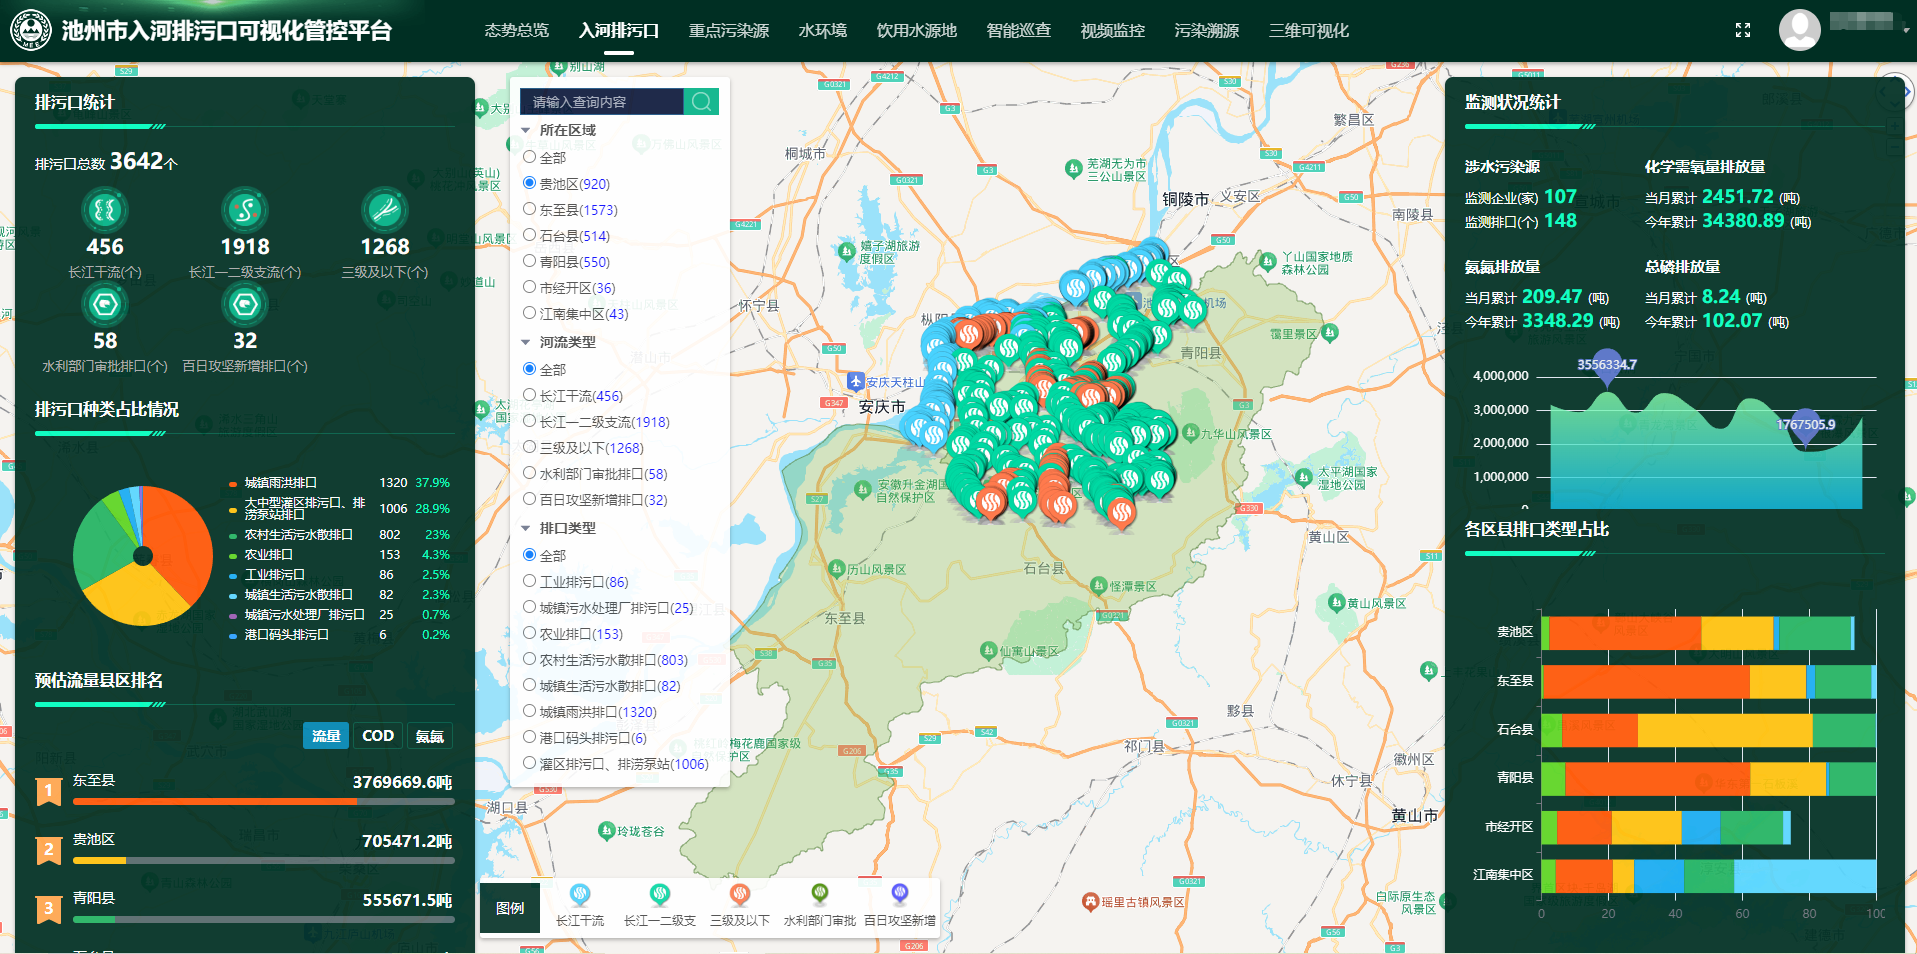Click the 长江干流 456 statistic icon
Screen dimensions: 1917x954
click(105, 210)
